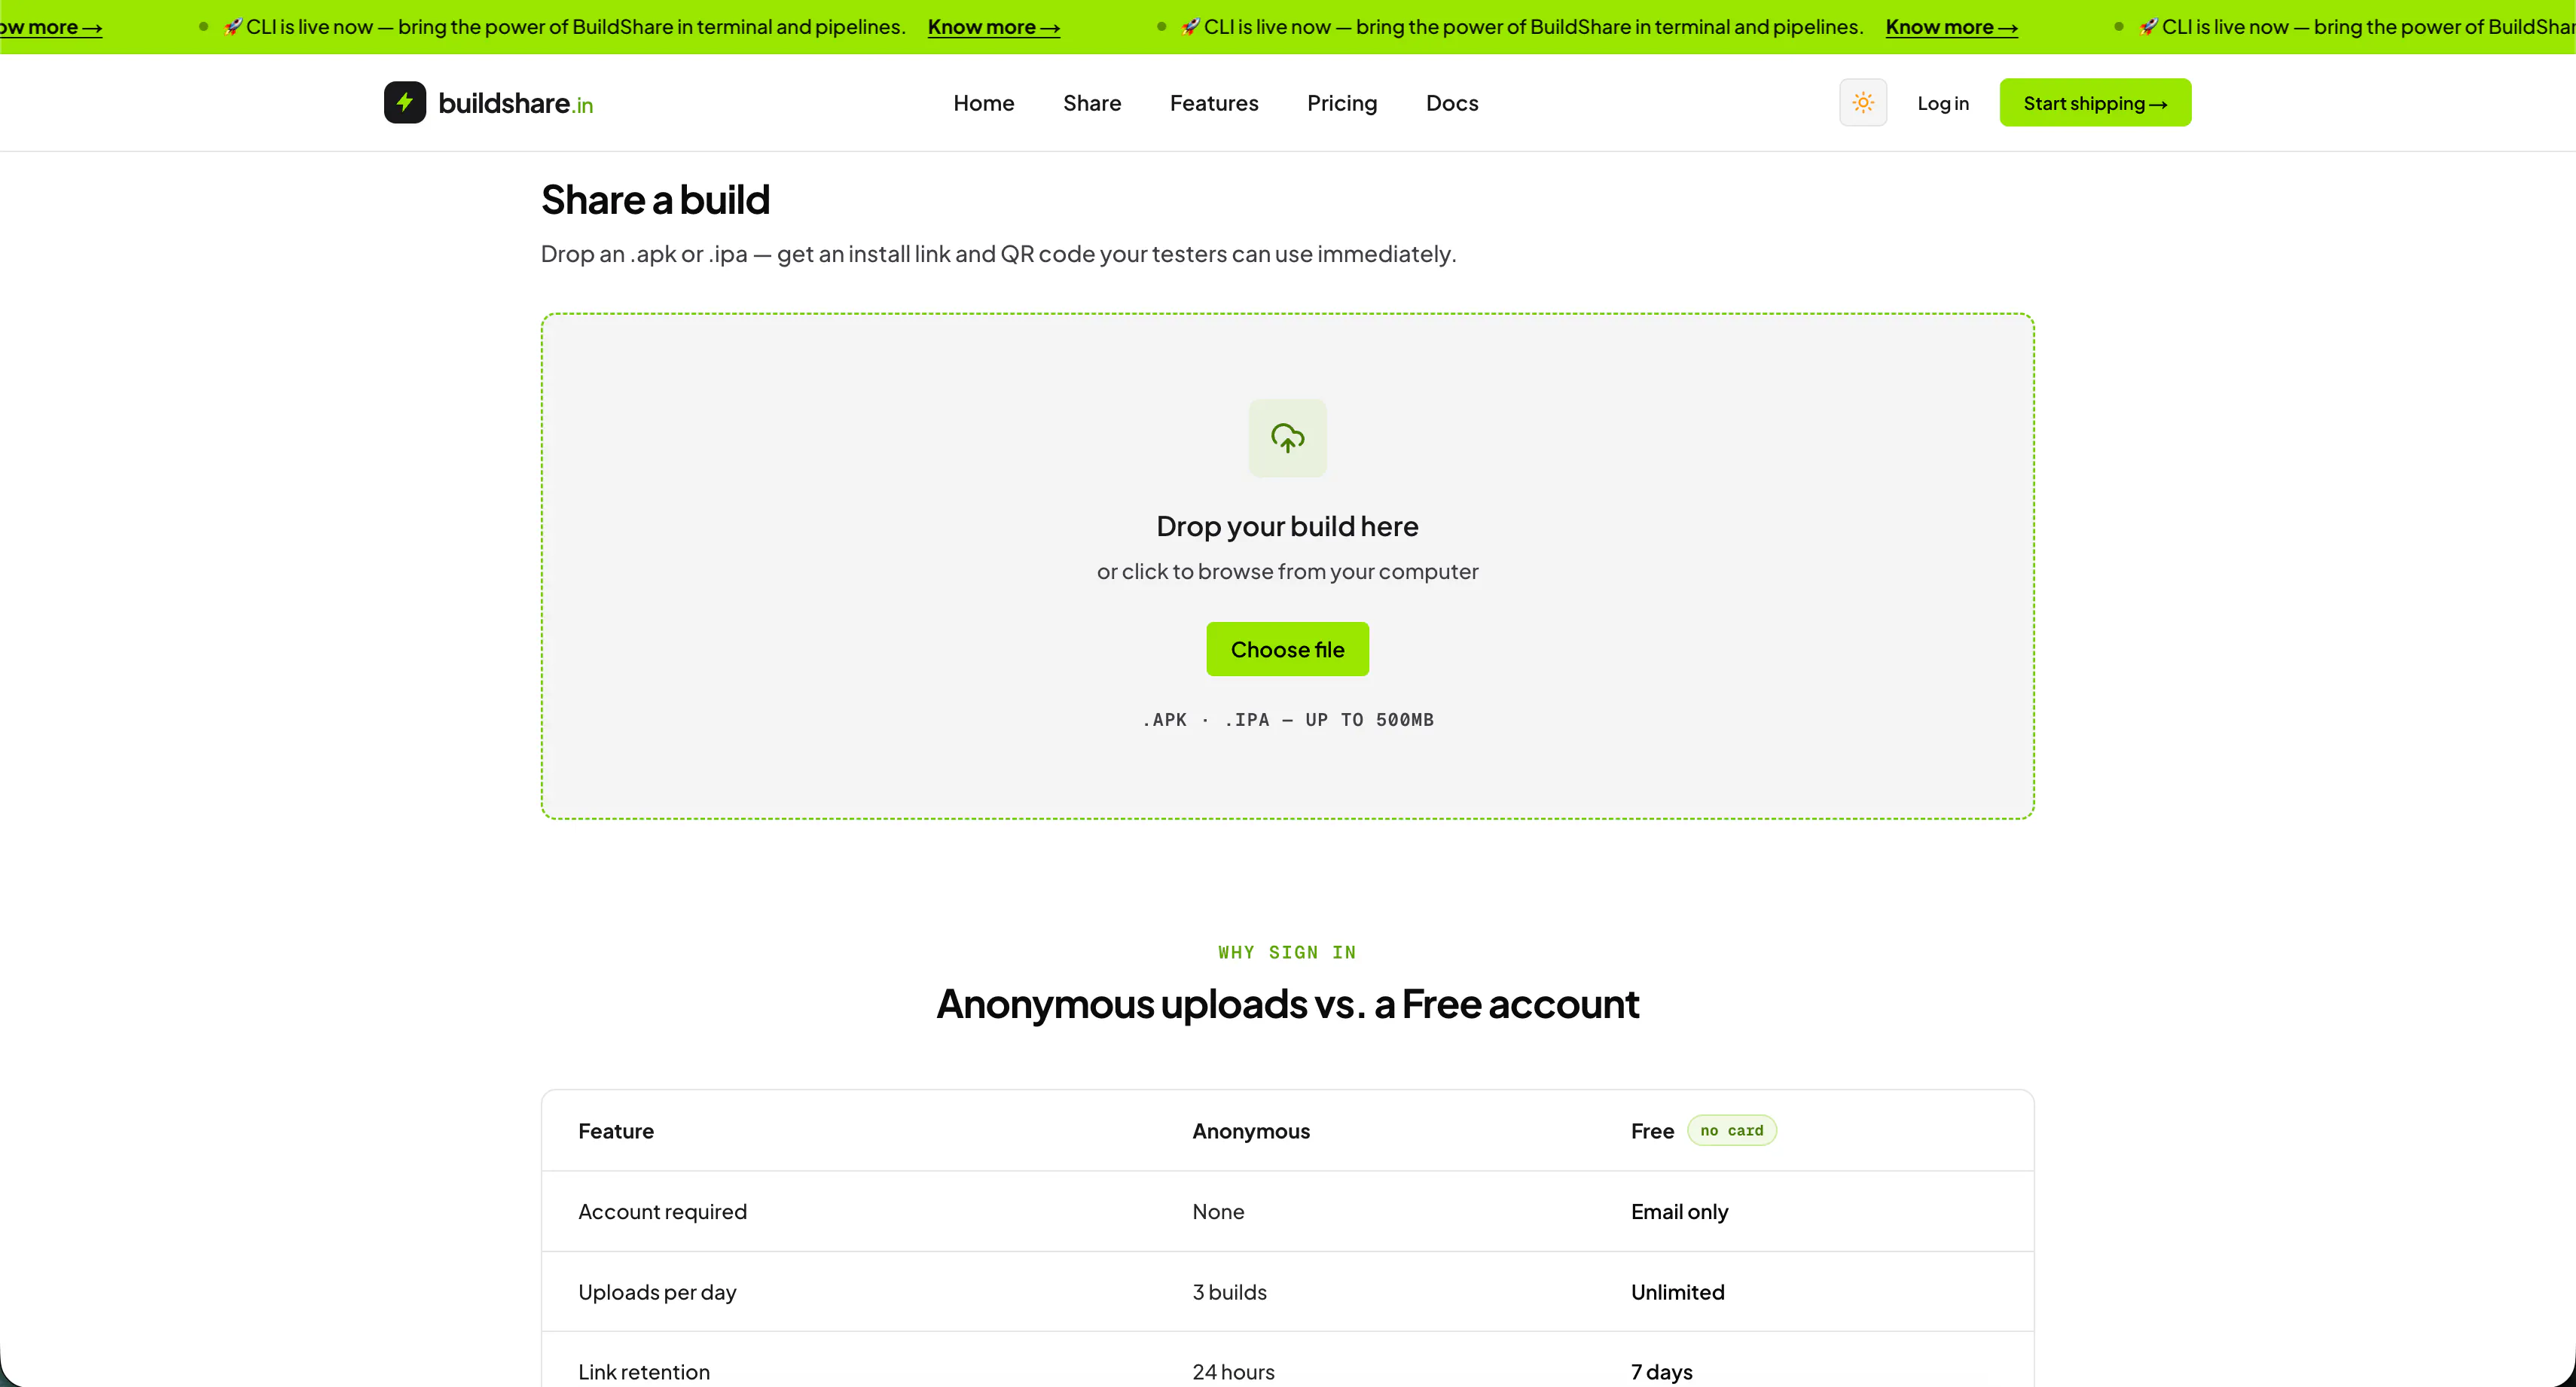This screenshot has height=1387, width=2576.
Task: Click the Start shipping button
Action: pos(2095,103)
